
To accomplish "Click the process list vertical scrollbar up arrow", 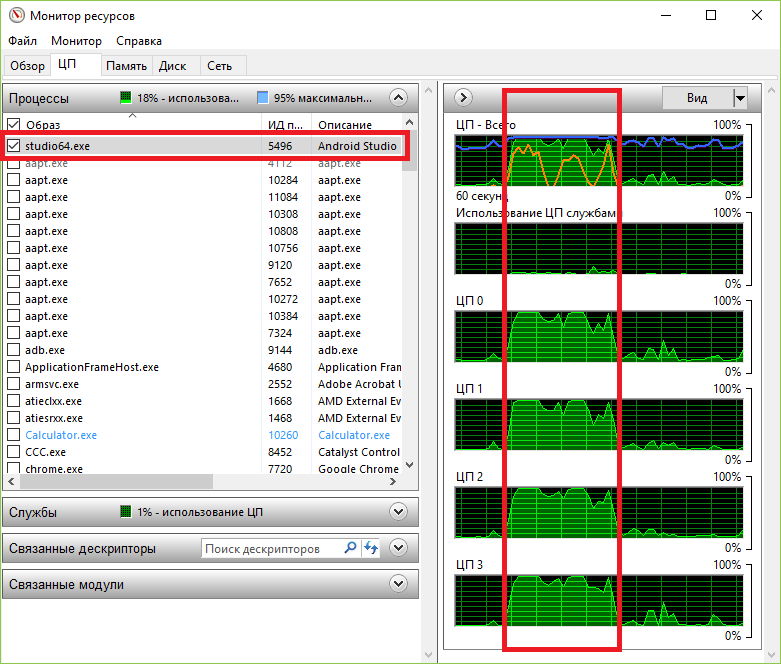I will pos(409,122).
